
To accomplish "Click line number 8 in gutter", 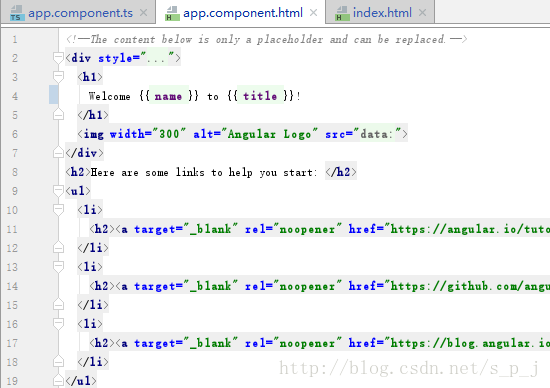I will point(15,172).
